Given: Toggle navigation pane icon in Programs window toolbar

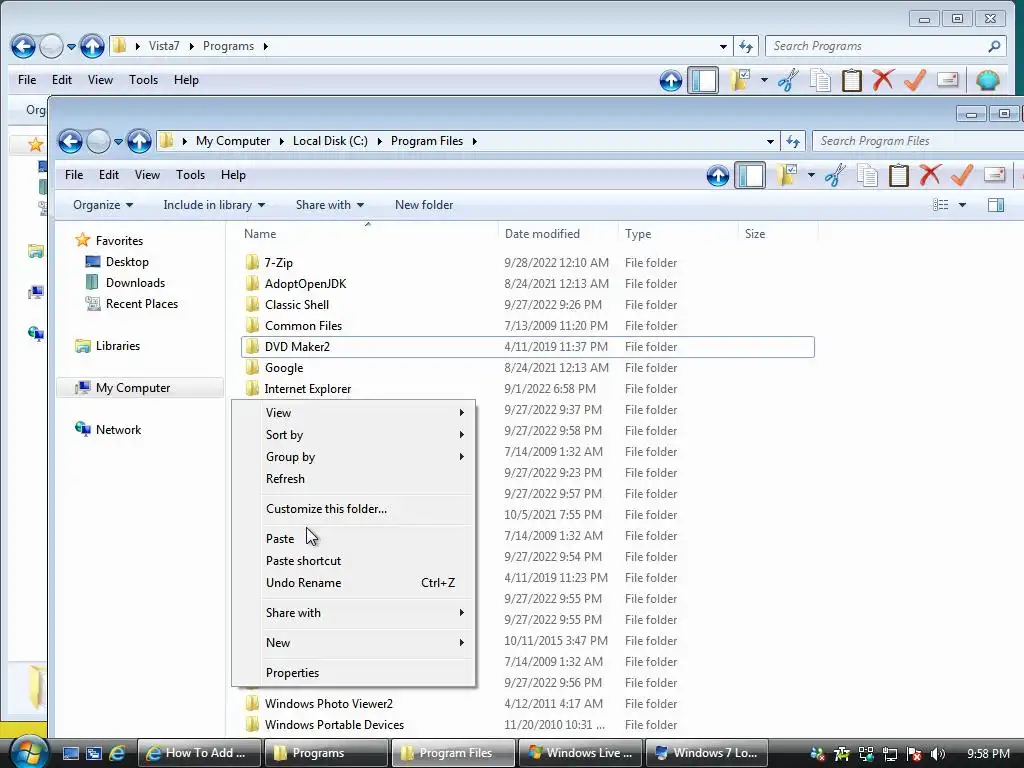Looking at the screenshot, I should tap(703, 80).
